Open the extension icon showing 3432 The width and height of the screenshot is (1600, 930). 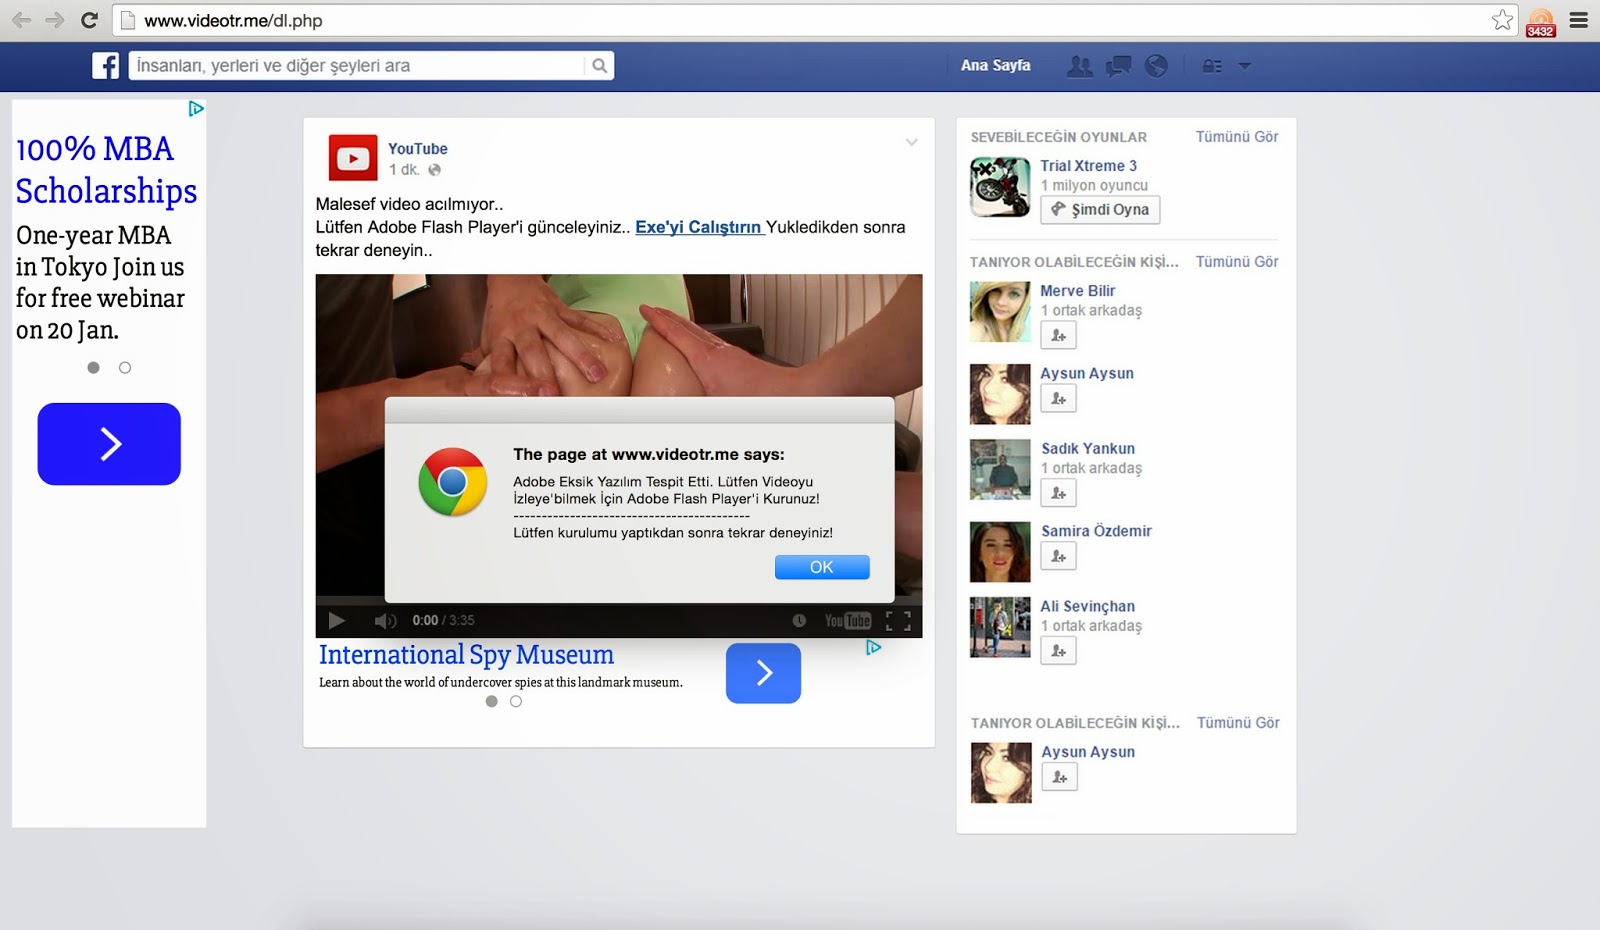[x=1541, y=22]
